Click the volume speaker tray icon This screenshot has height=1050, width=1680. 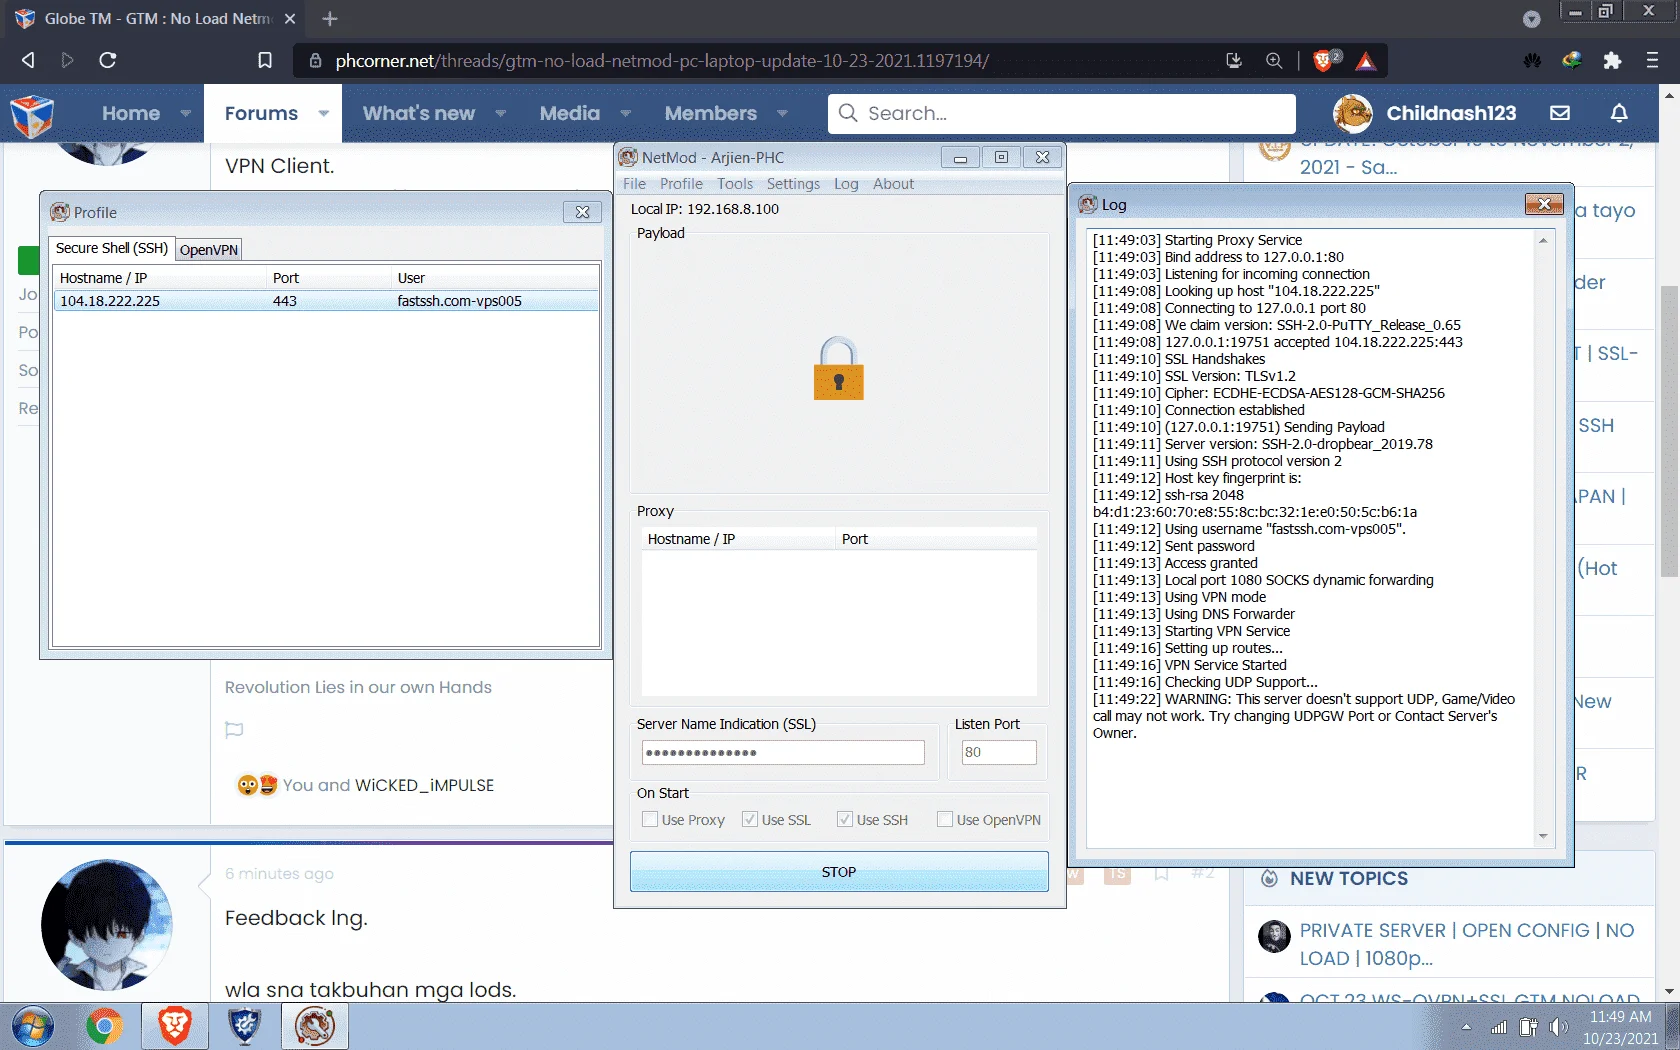(1558, 1027)
